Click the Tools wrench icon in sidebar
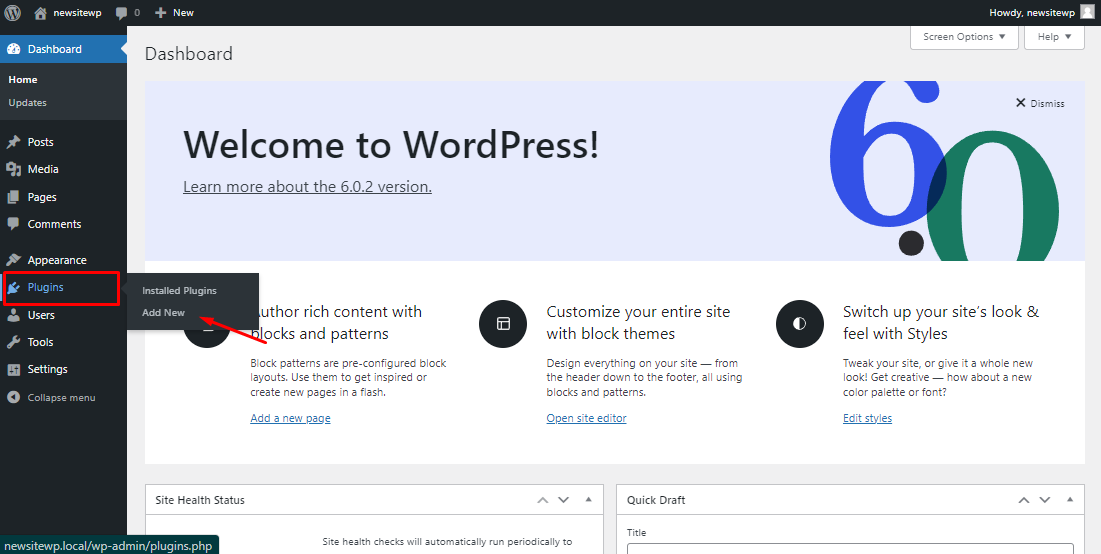 [x=14, y=342]
